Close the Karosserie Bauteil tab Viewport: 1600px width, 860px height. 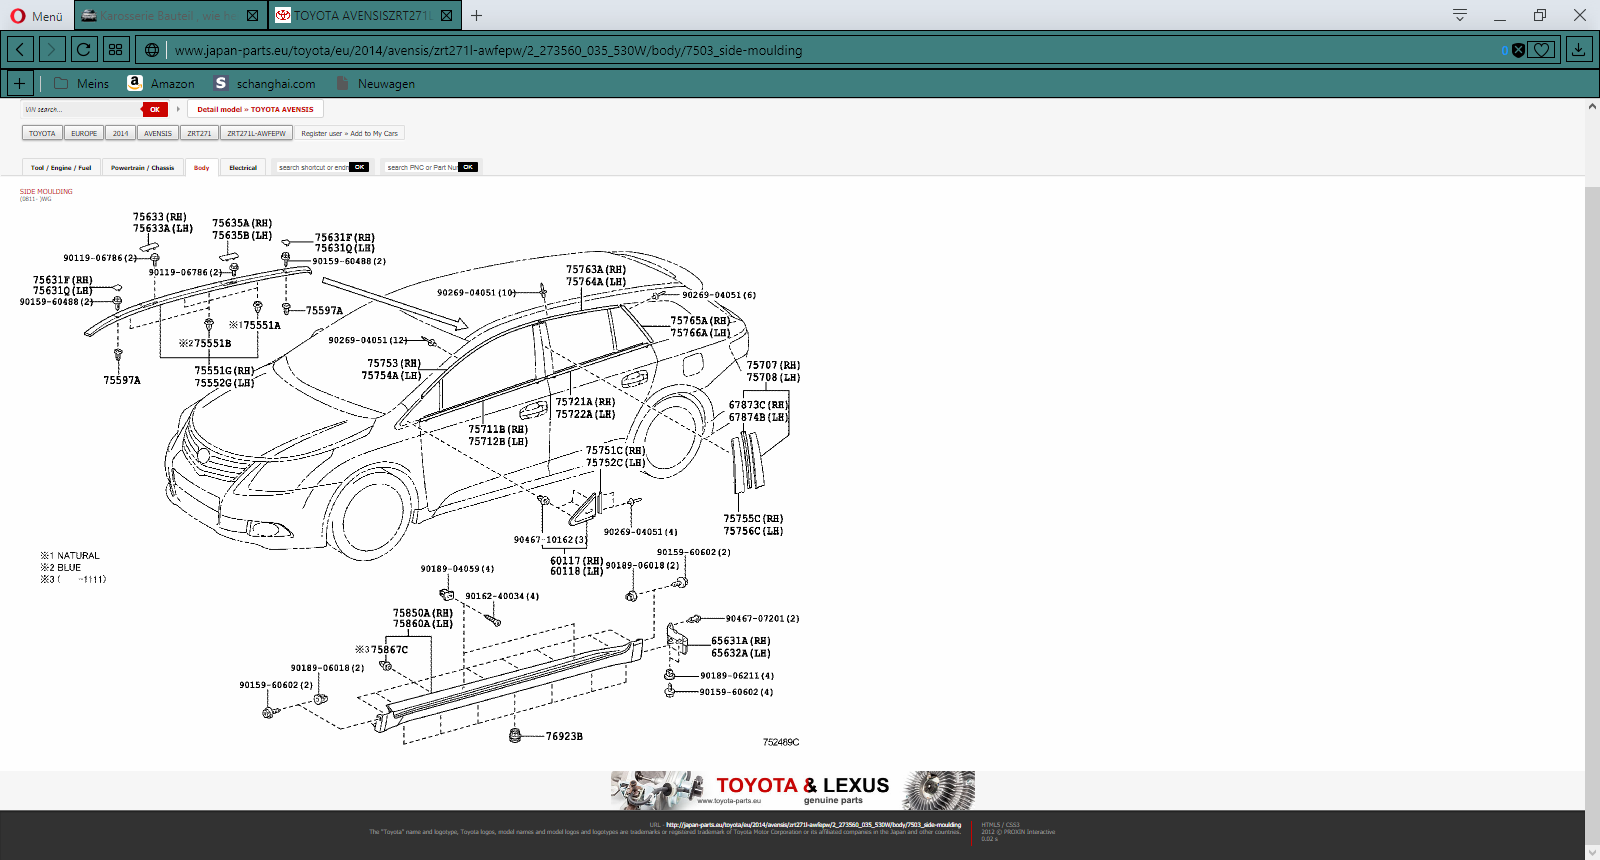[x=252, y=15]
